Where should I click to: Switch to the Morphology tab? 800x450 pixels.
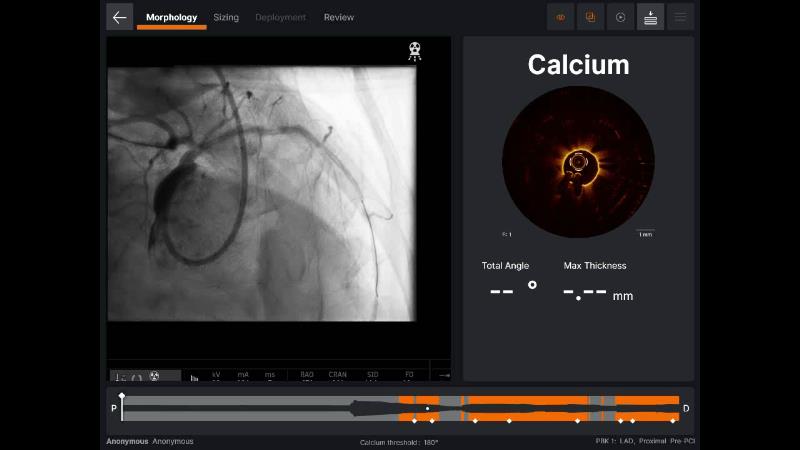(x=171, y=17)
